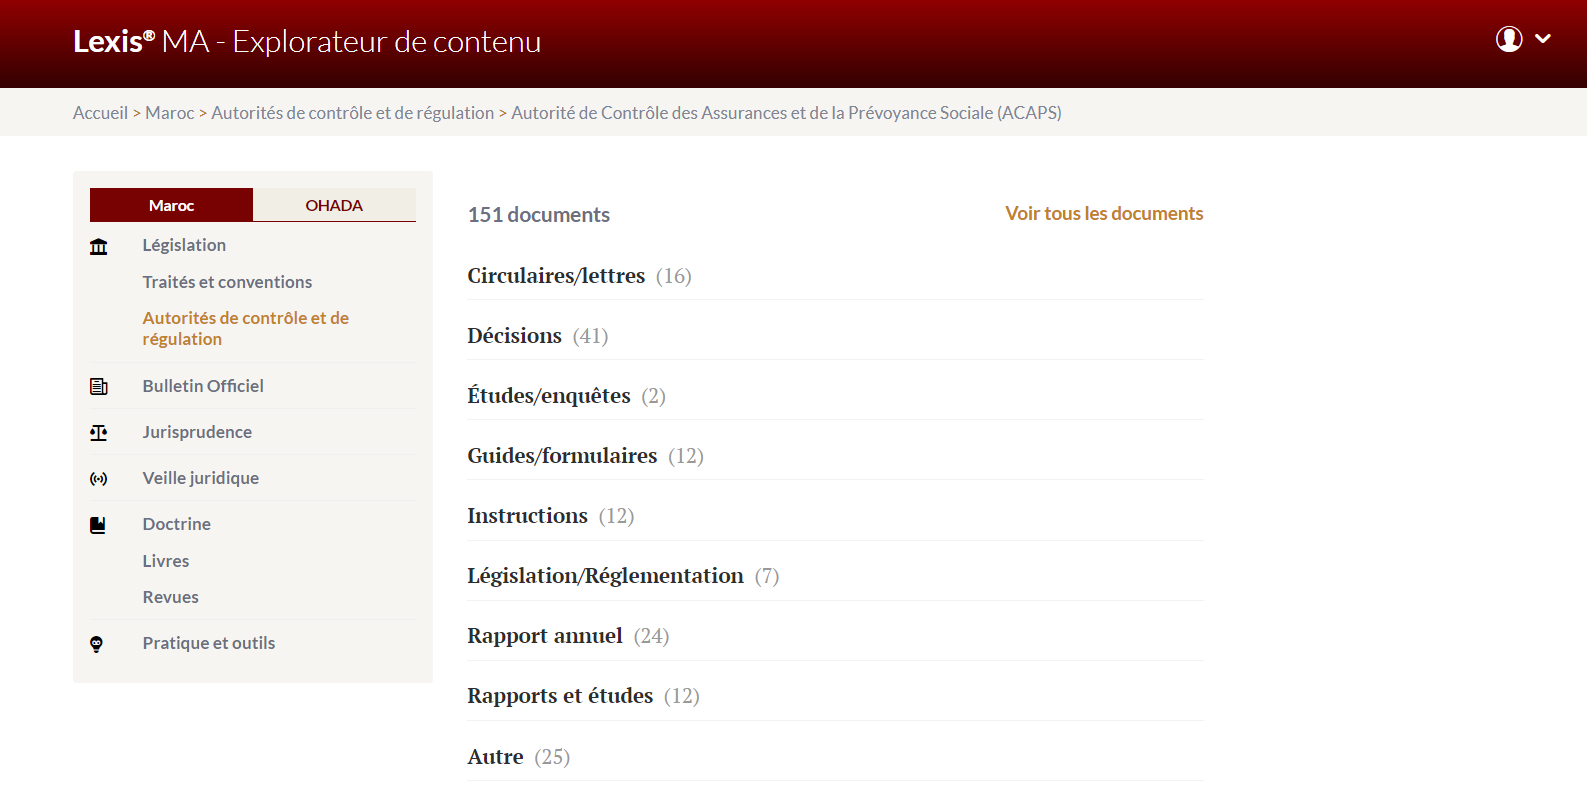Click the Doctrine book icon
The height and width of the screenshot is (808, 1587).
[x=98, y=525]
